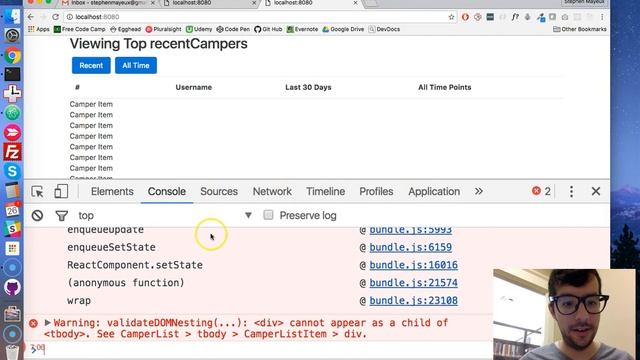Go back to the previous page

31,17
